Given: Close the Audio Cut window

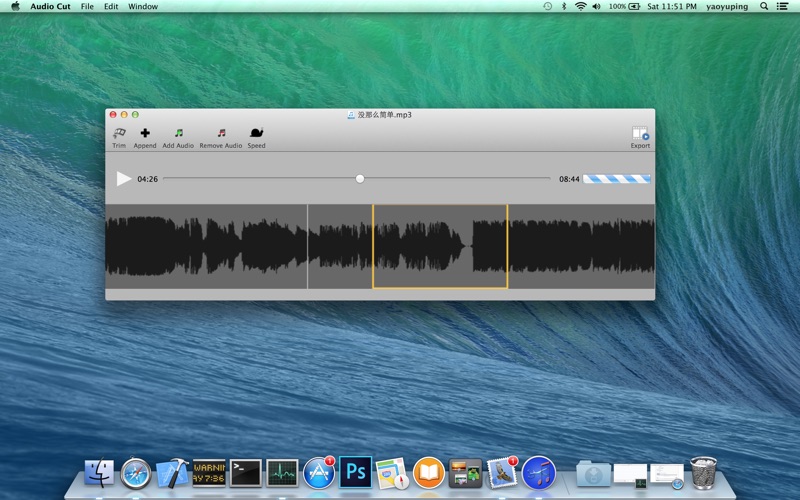Looking at the screenshot, I should pos(113,115).
